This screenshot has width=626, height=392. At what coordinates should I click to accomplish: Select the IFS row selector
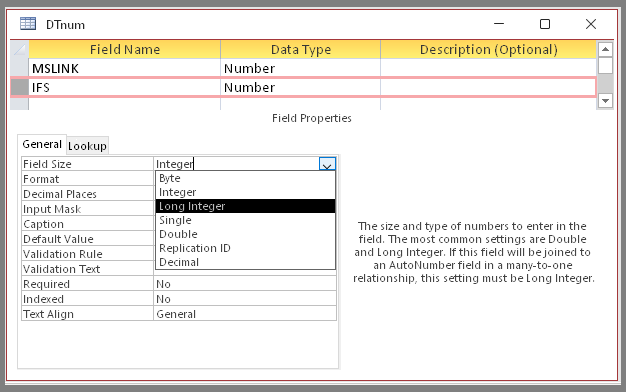[20, 87]
